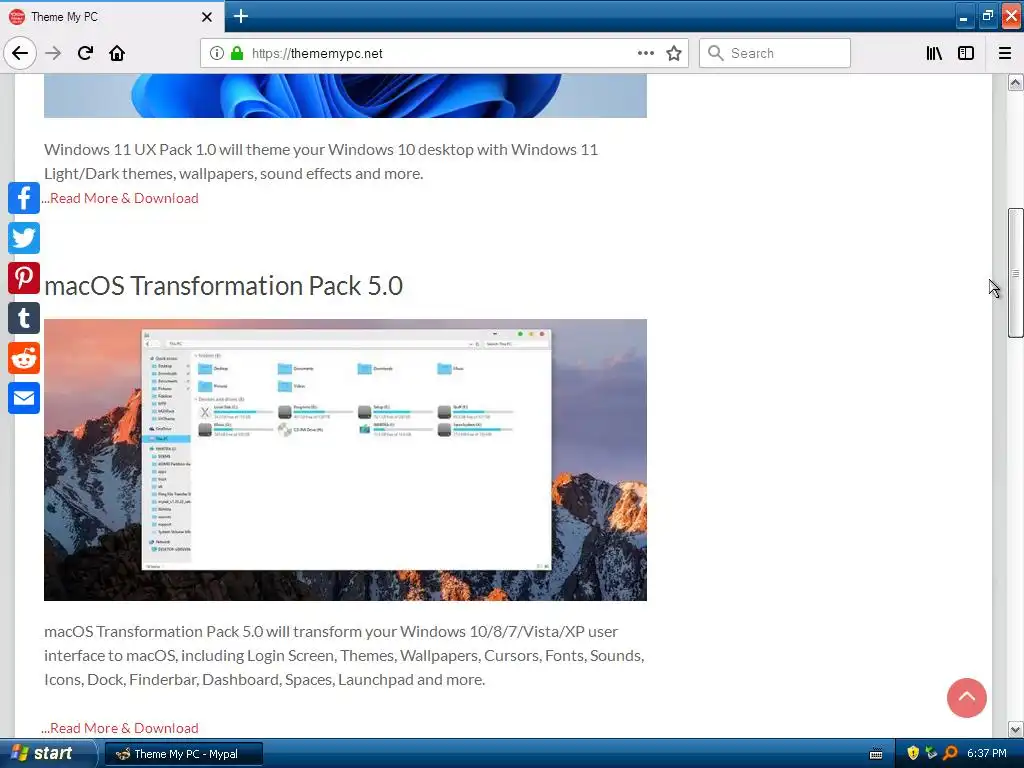Open the yellow security shield tray icon

[913, 754]
